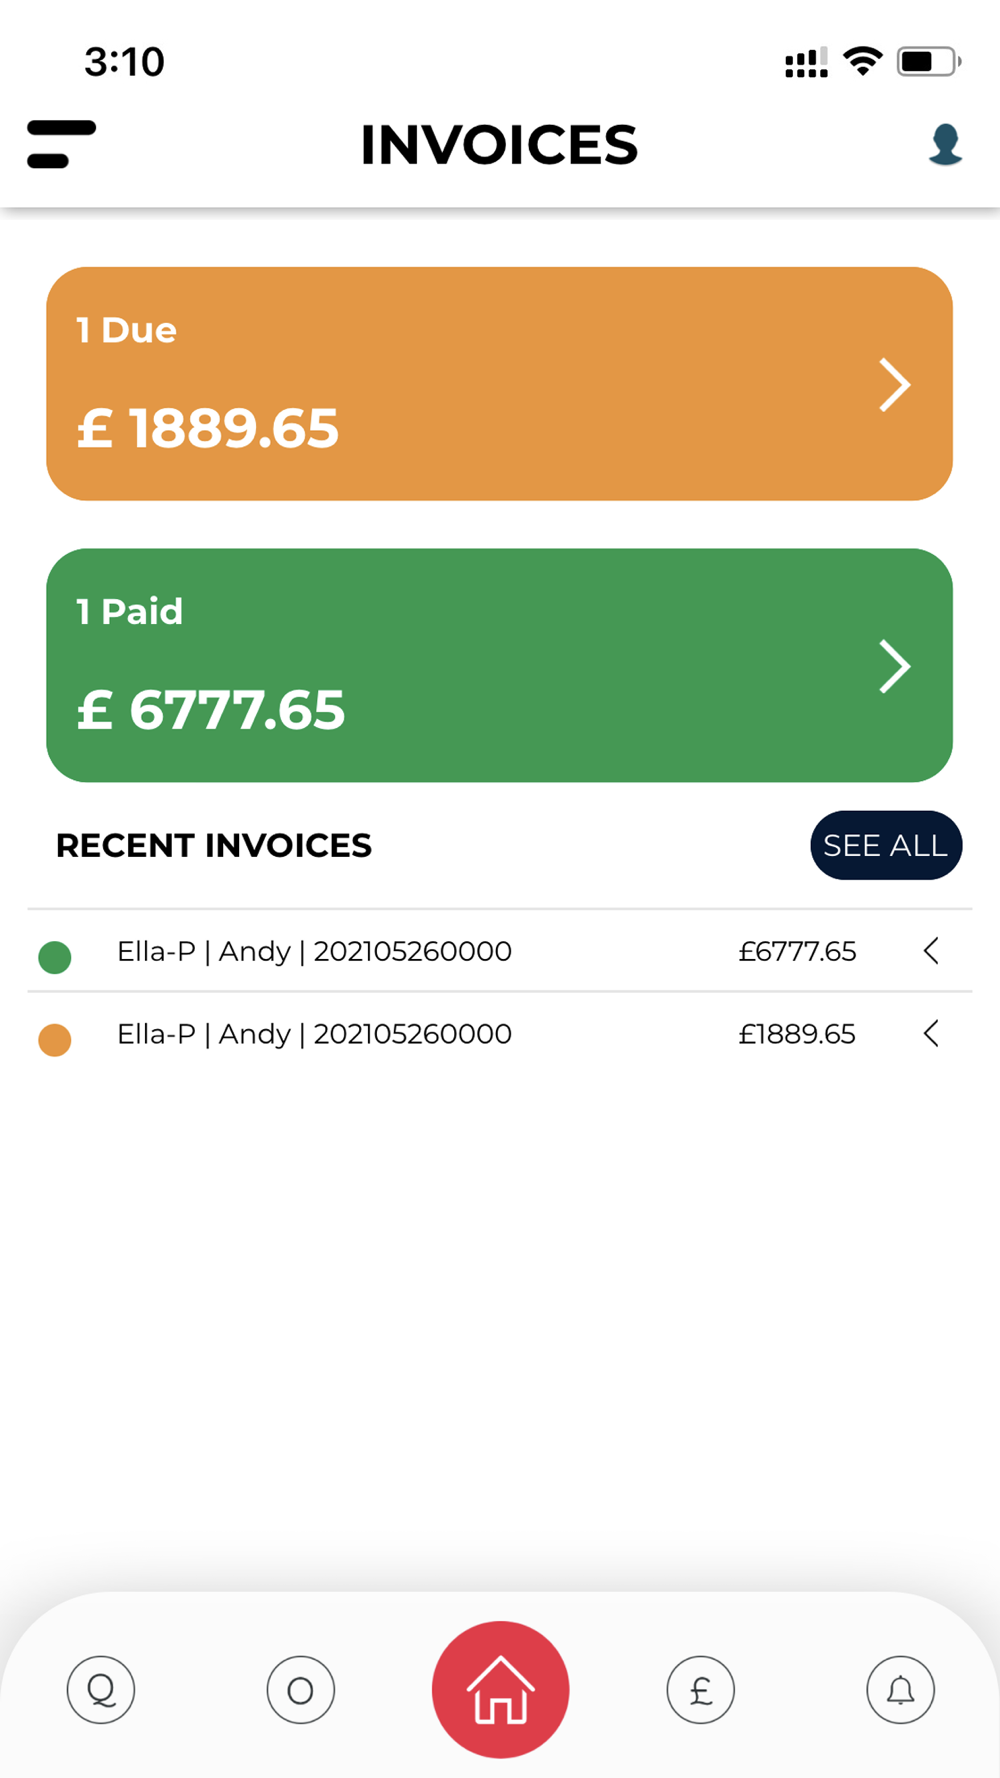Tap the Wi-Fi icon in status bar
Screen dimensions: 1000x1778
pos(862,61)
